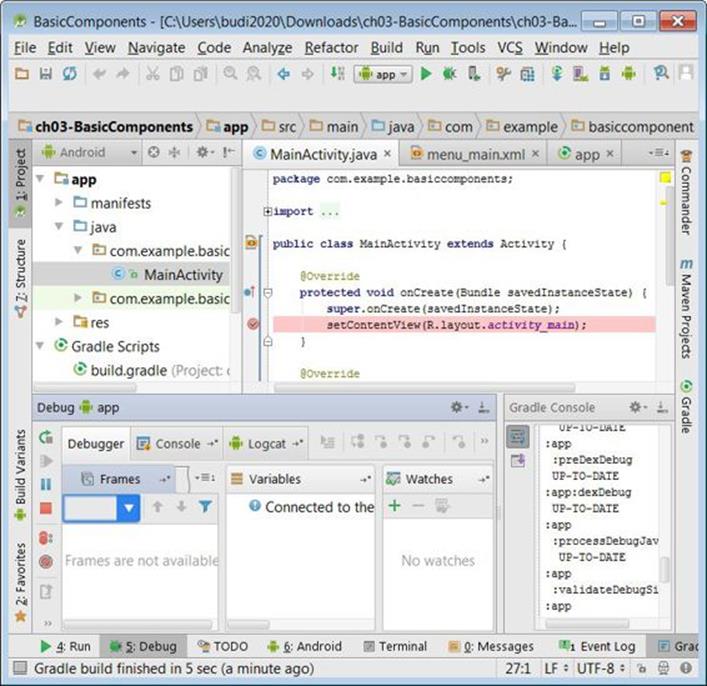Click the src breadcrumb
This screenshot has width=707, height=686.
[x=280, y=127]
